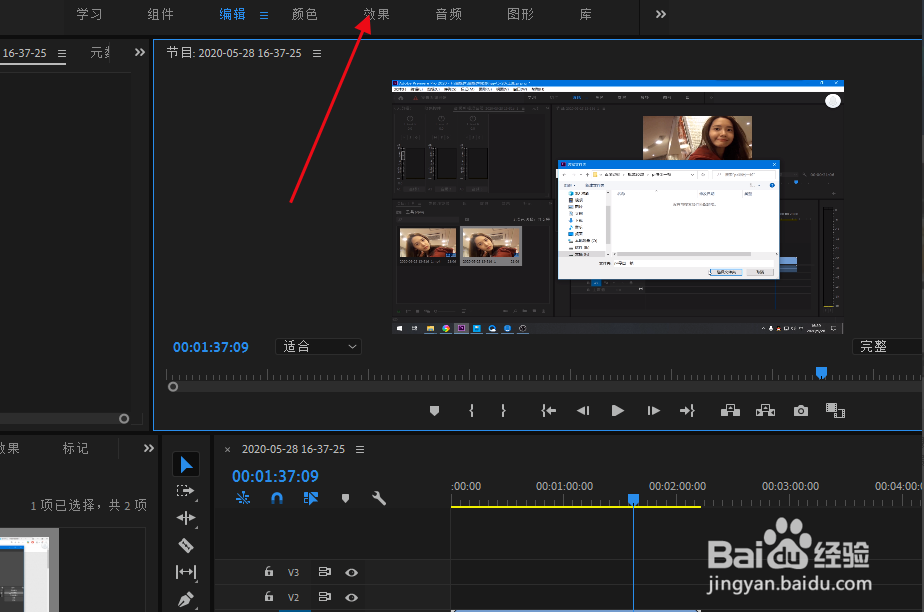Image resolution: width=924 pixels, height=612 pixels.
Task: Open the playback resolution dropdown 完整
Action: point(886,346)
